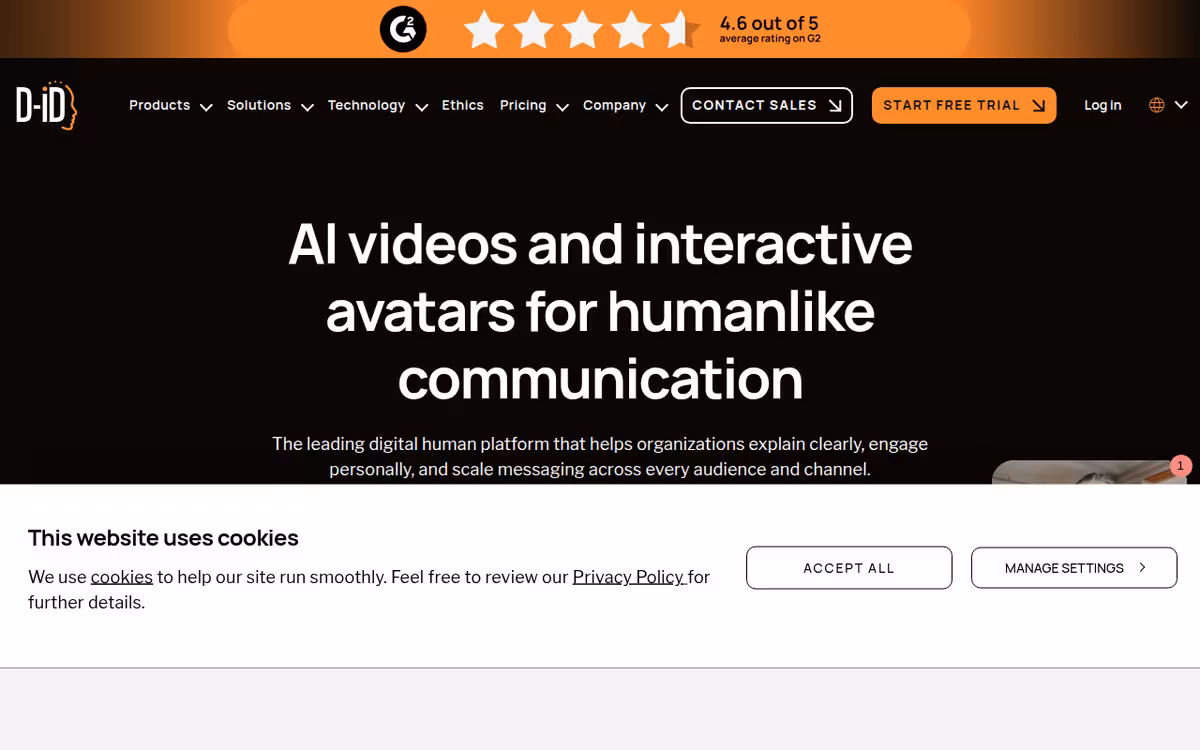The width and height of the screenshot is (1200, 750).
Task: Click the arrow icon in START FREE TRIAL
Action: point(1039,106)
